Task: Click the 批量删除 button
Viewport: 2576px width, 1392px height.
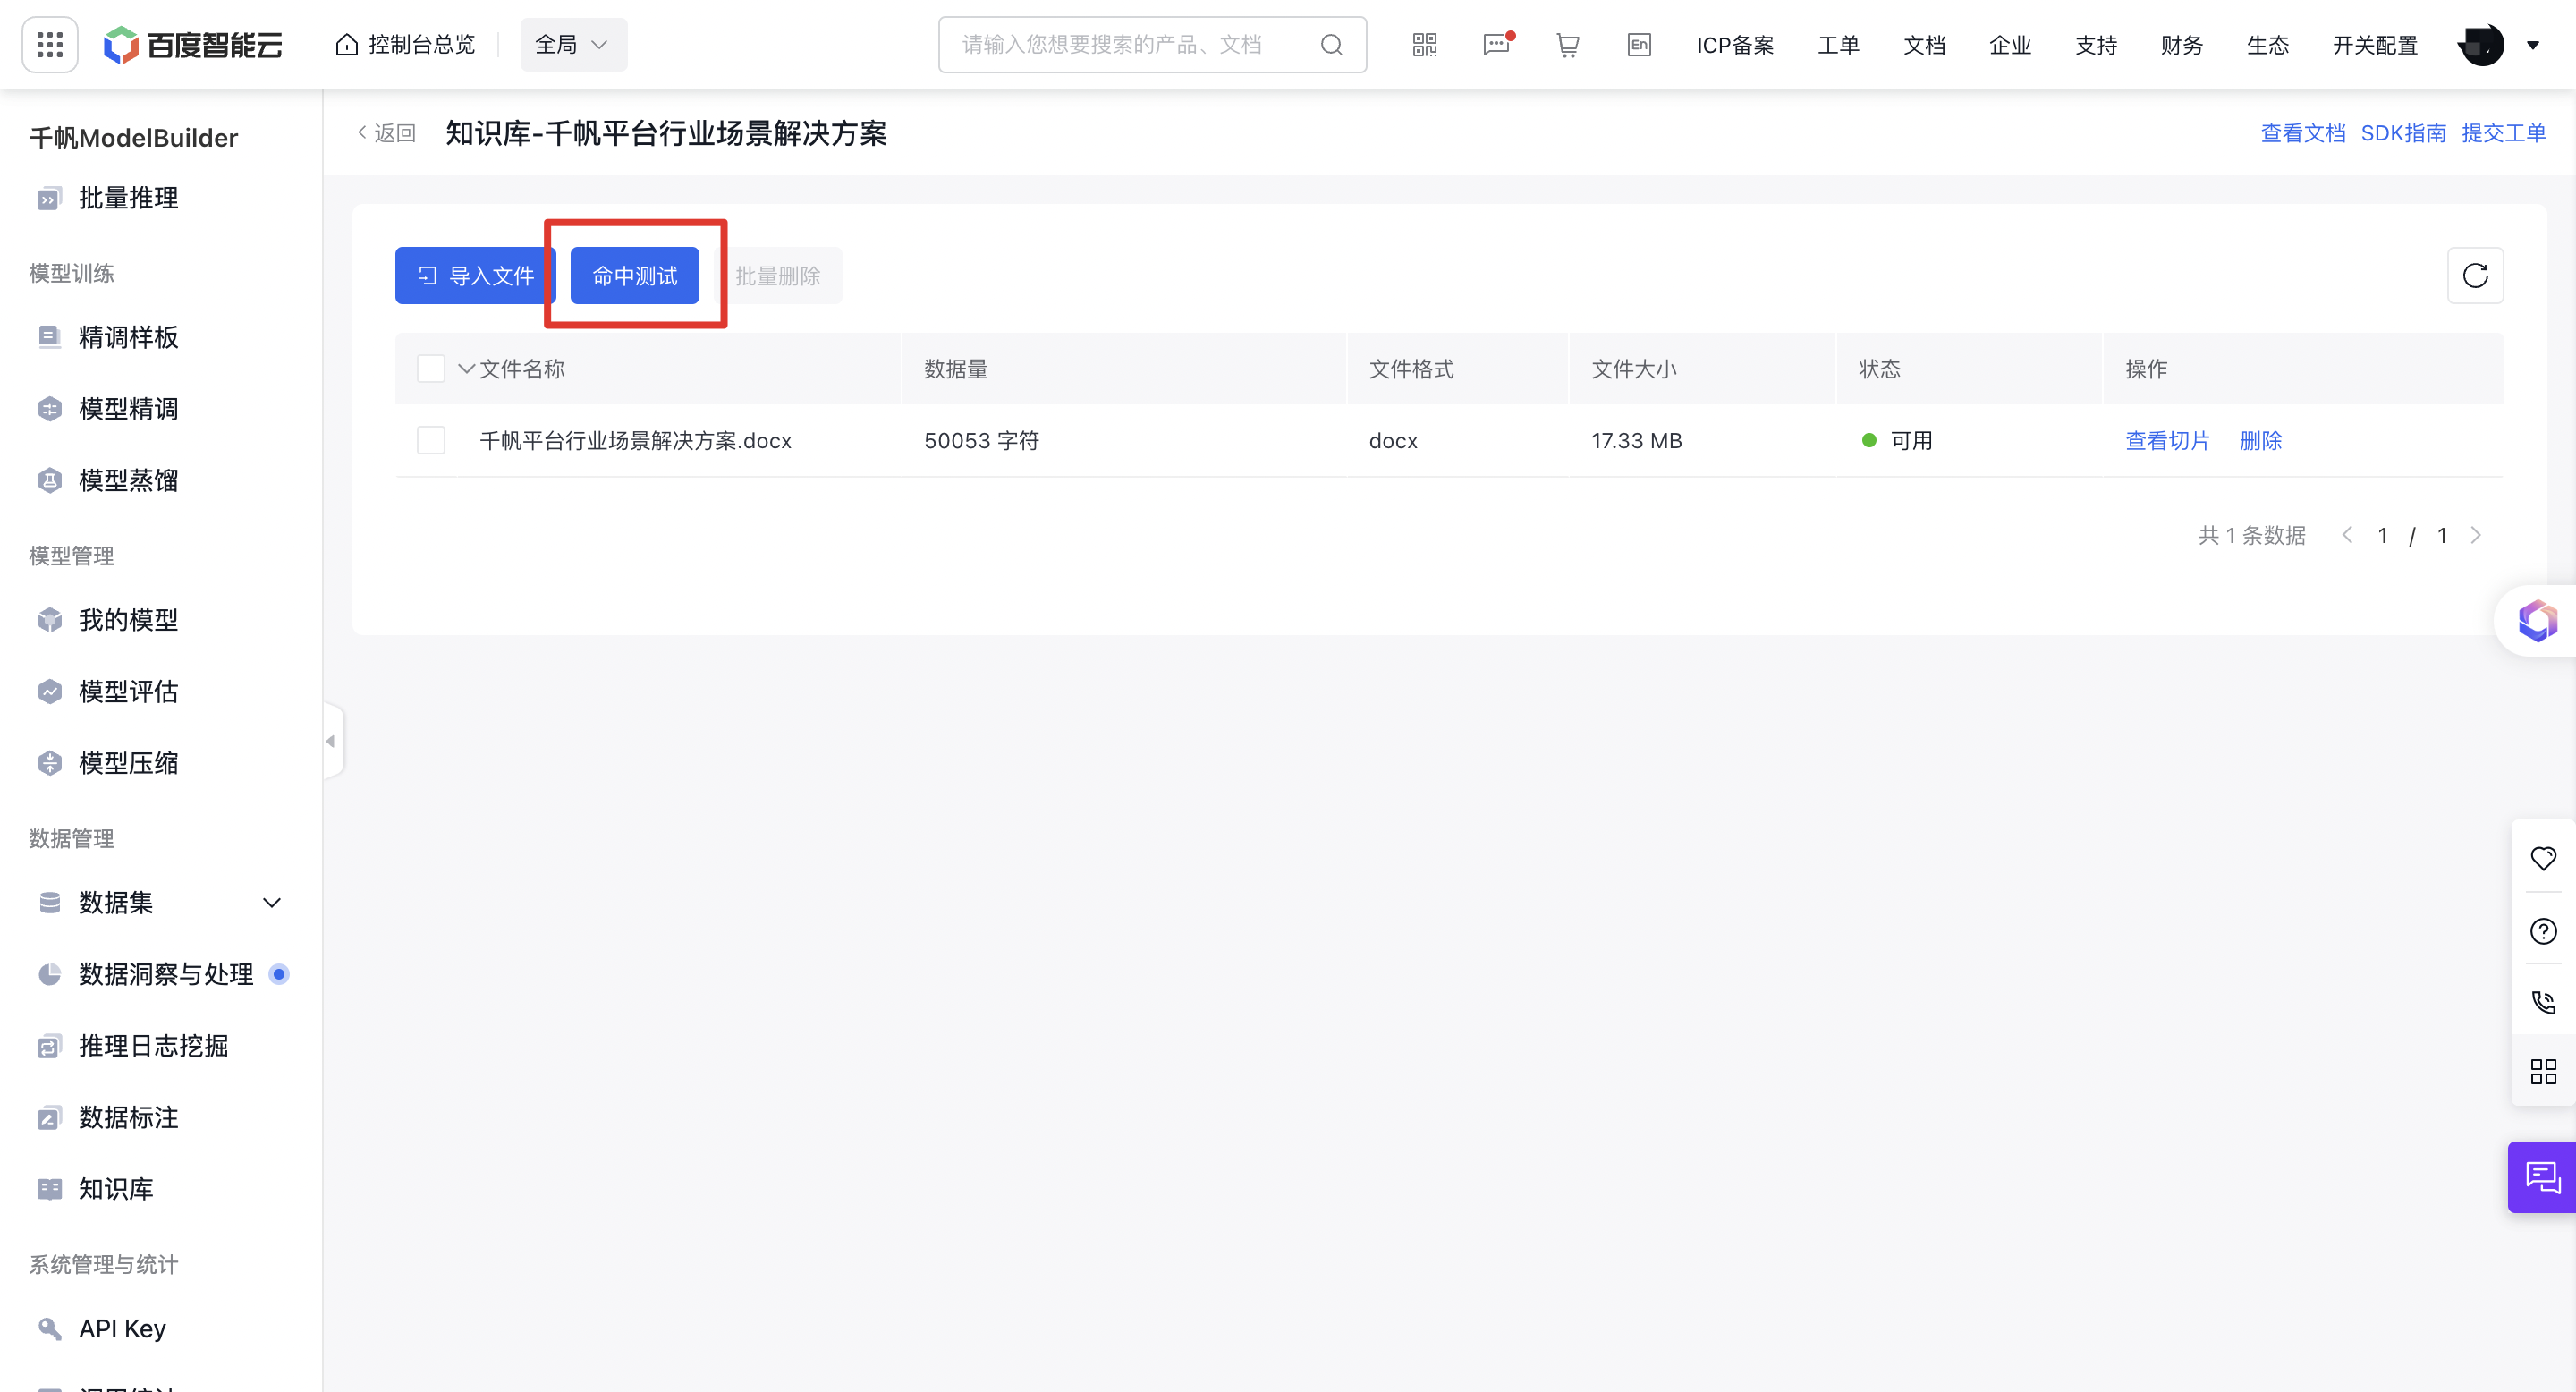Action: 778,275
